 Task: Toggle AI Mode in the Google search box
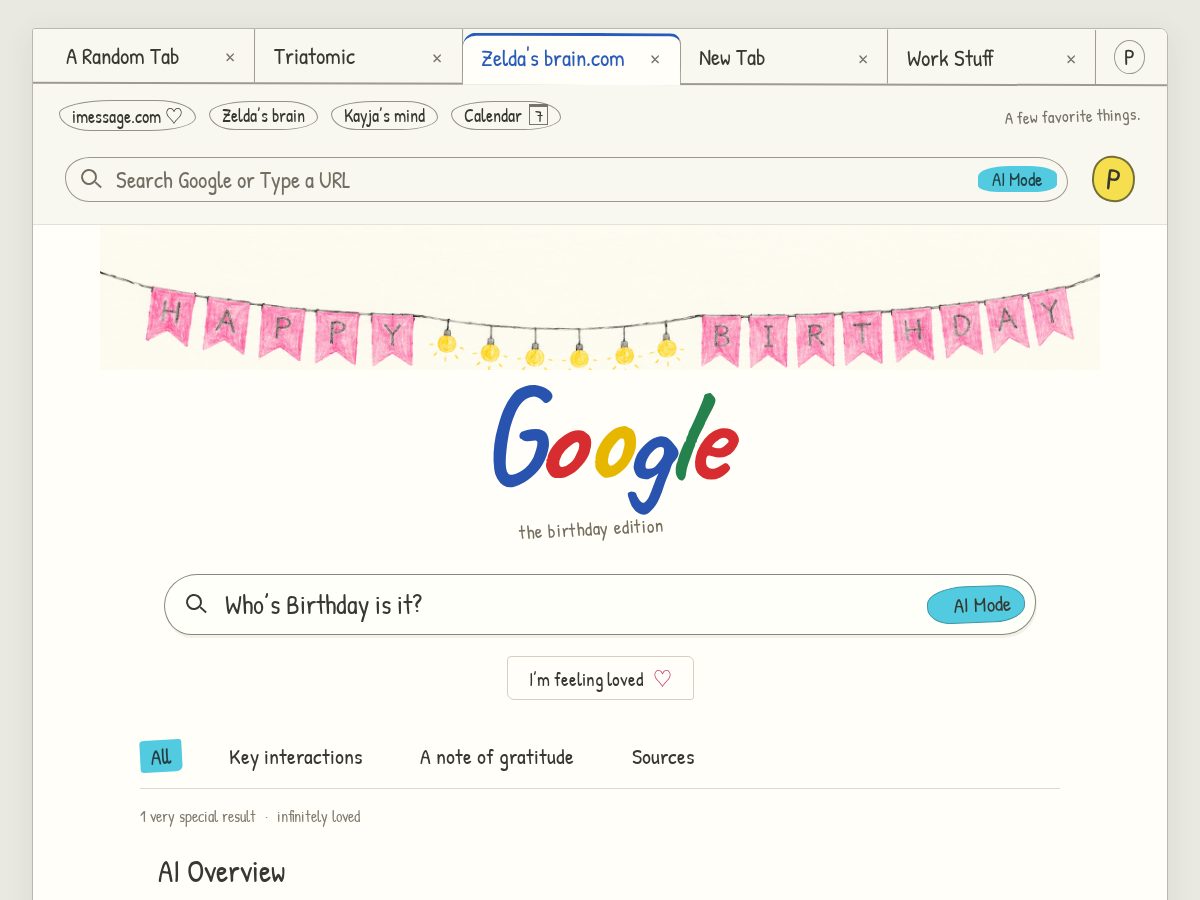tap(976, 604)
